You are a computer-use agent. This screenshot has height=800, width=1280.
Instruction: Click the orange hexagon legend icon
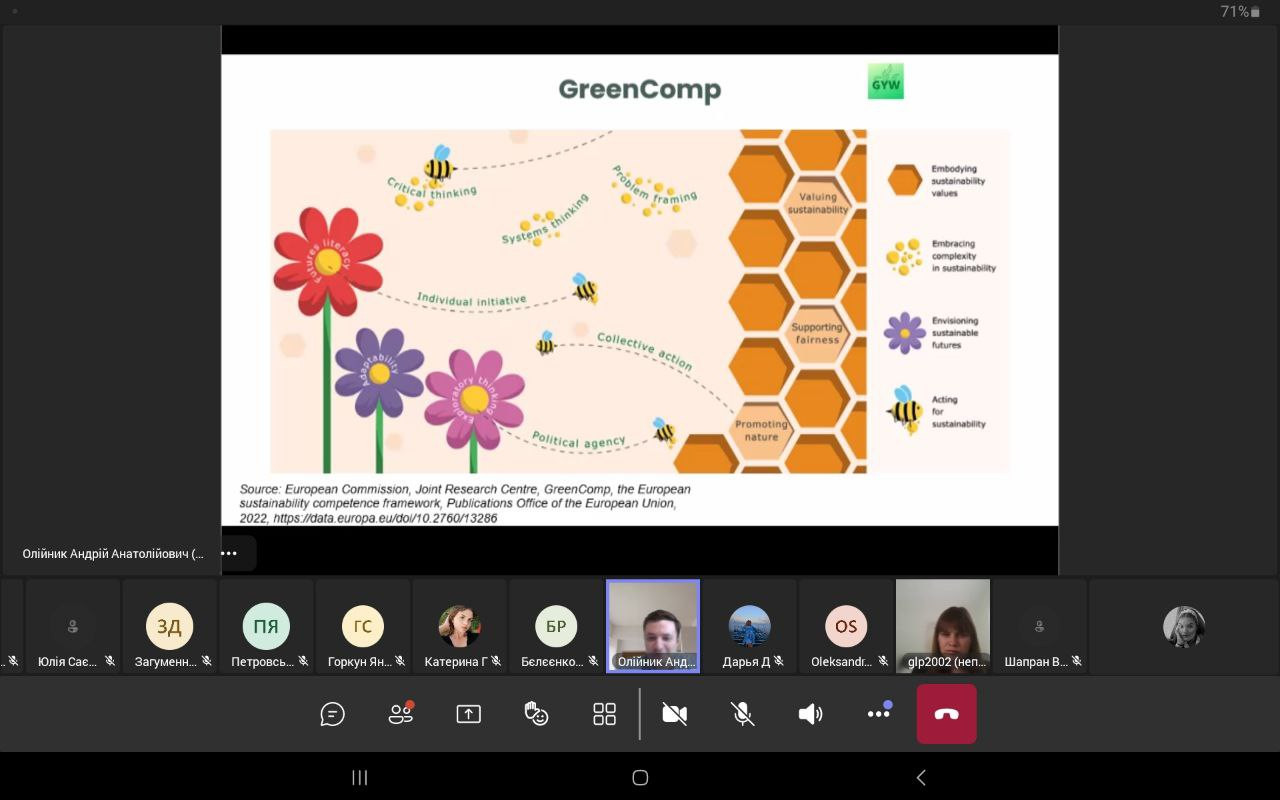point(905,181)
